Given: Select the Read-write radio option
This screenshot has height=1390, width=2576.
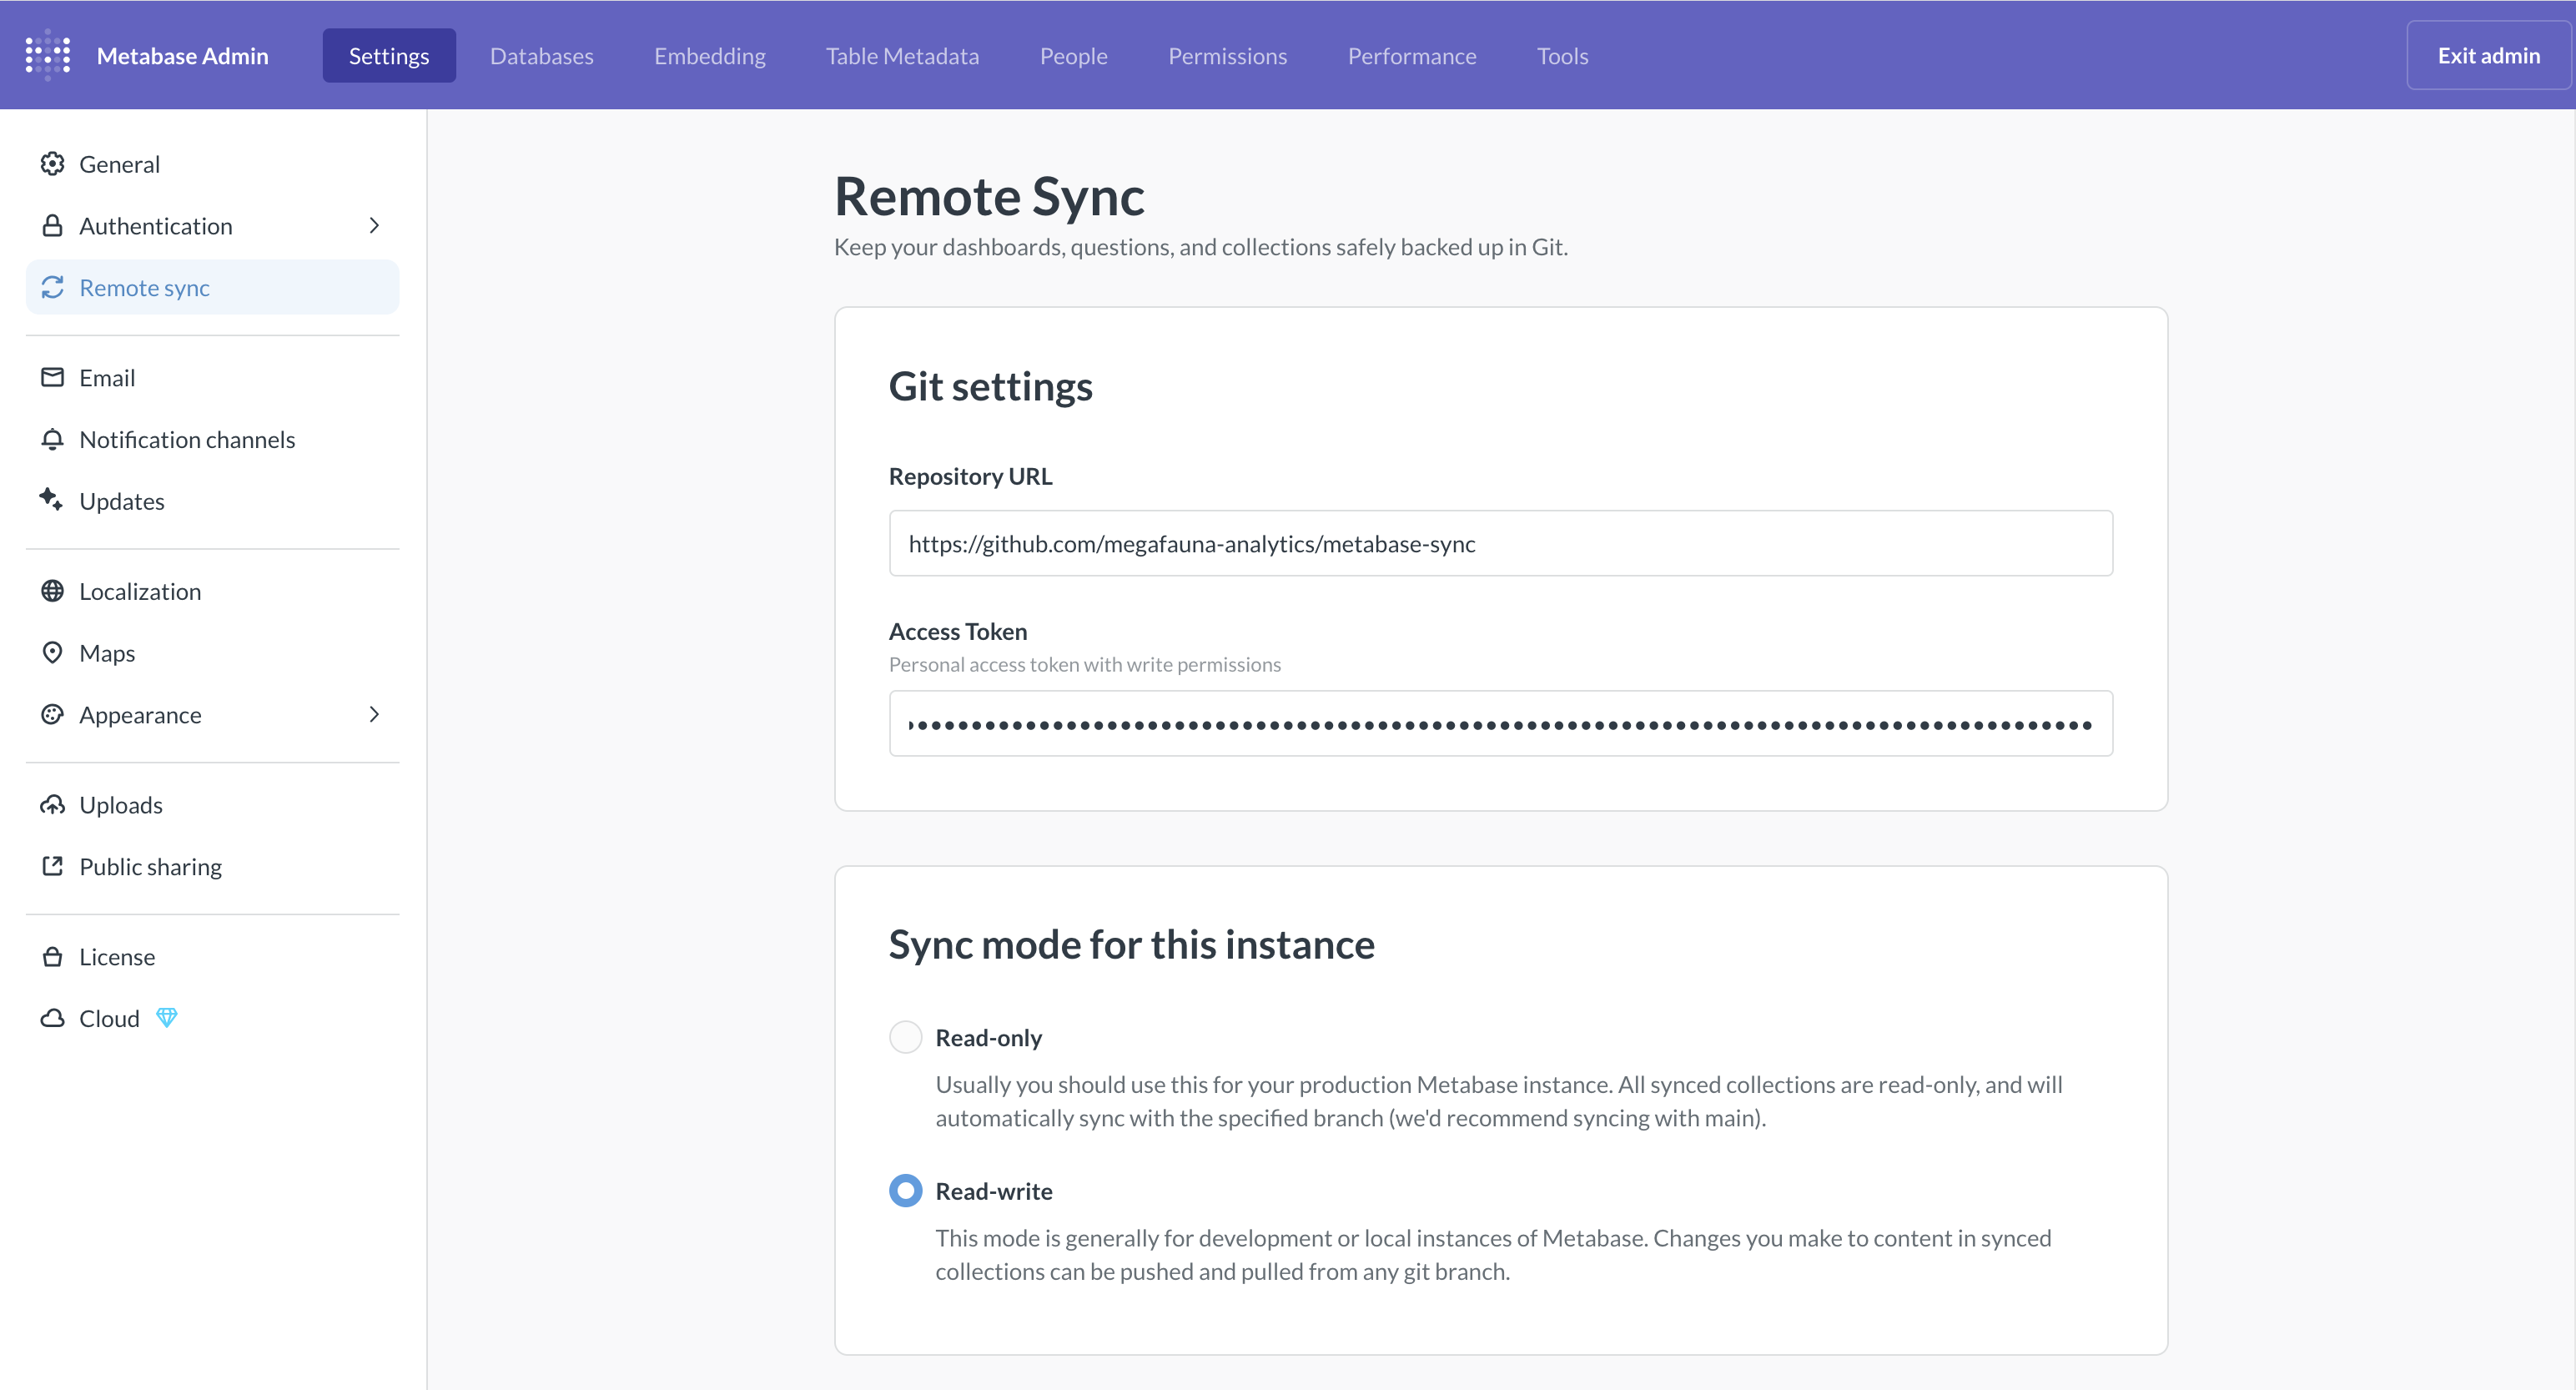Looking at the screenshot, I should click(x=905, y=1190).
